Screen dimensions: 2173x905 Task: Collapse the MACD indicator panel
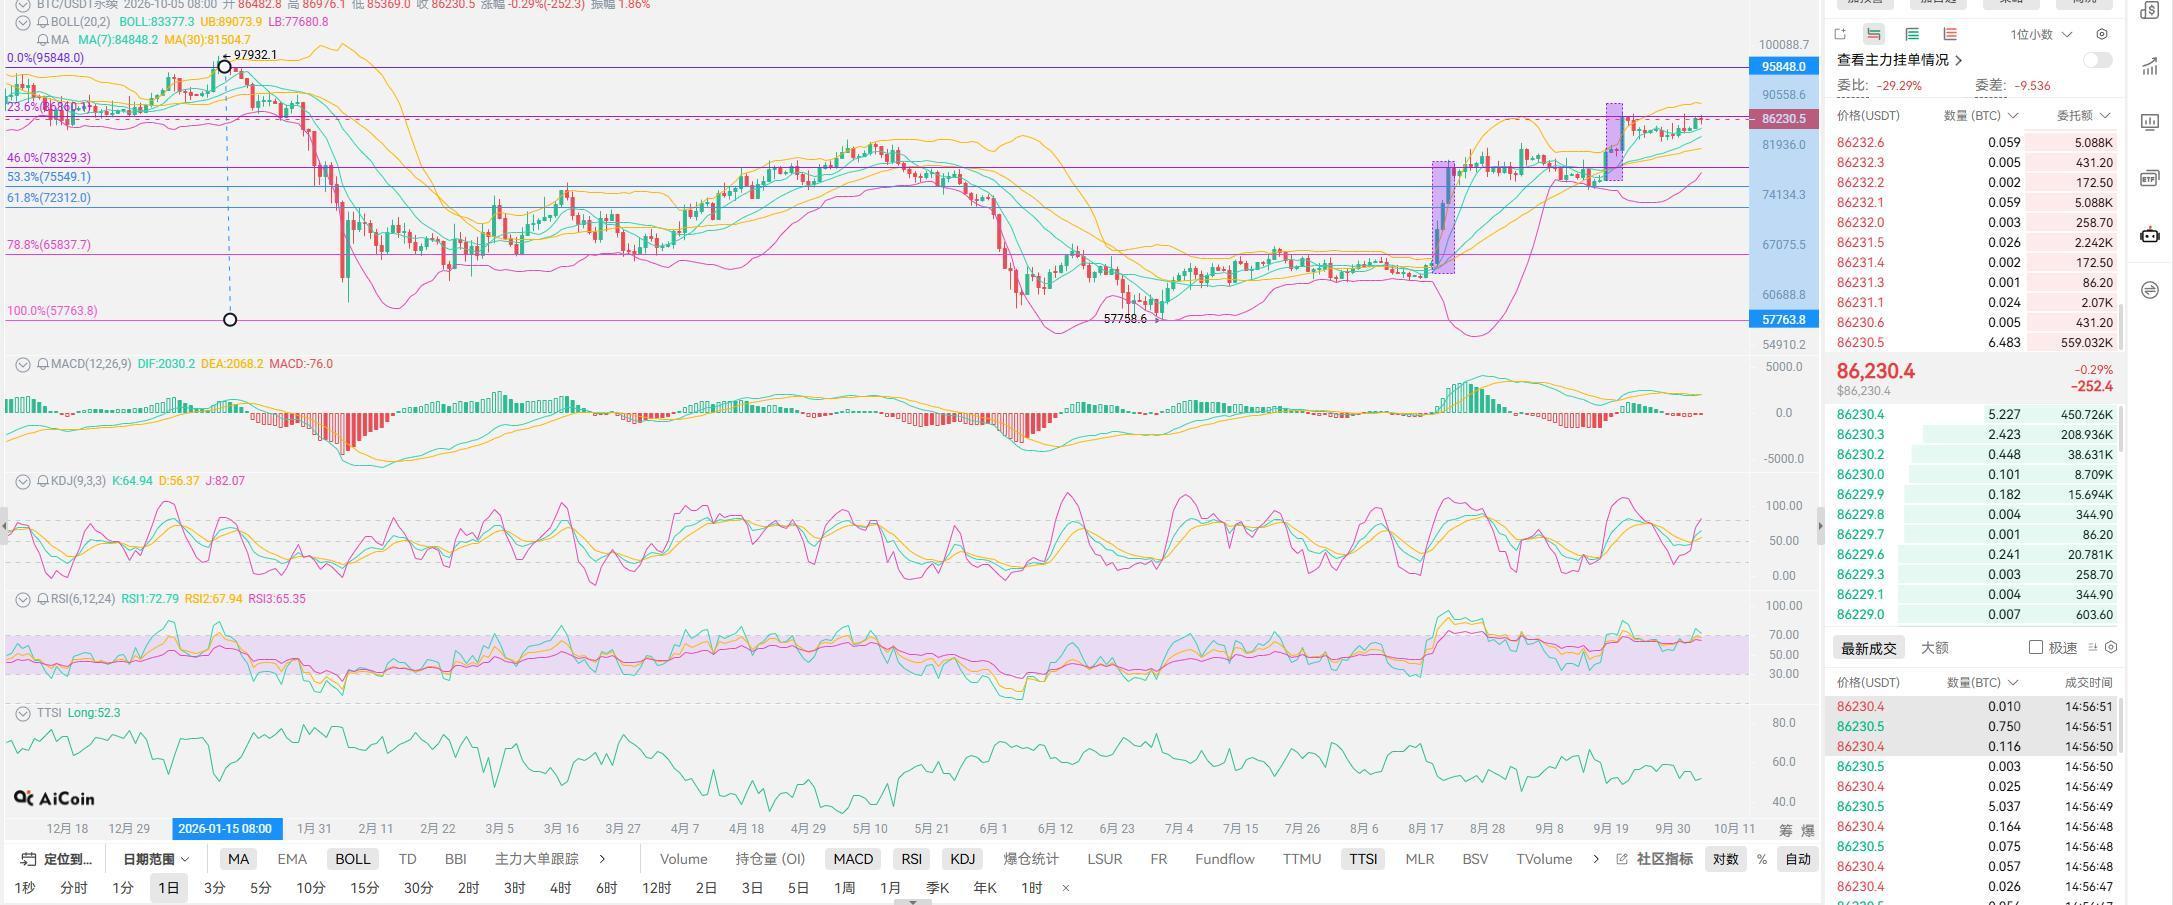[22, 364]
